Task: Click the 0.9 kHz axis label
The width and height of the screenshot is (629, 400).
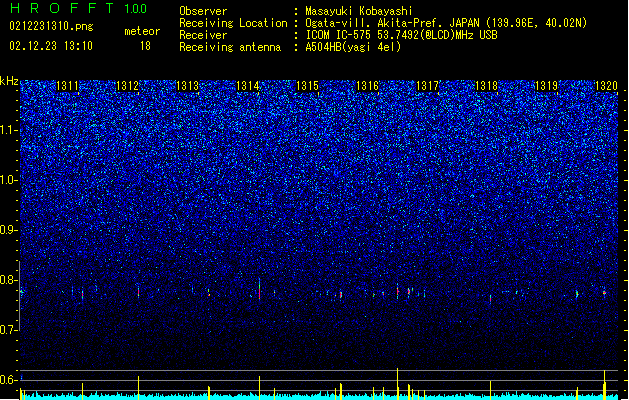Action: click(x=8, y=230)
